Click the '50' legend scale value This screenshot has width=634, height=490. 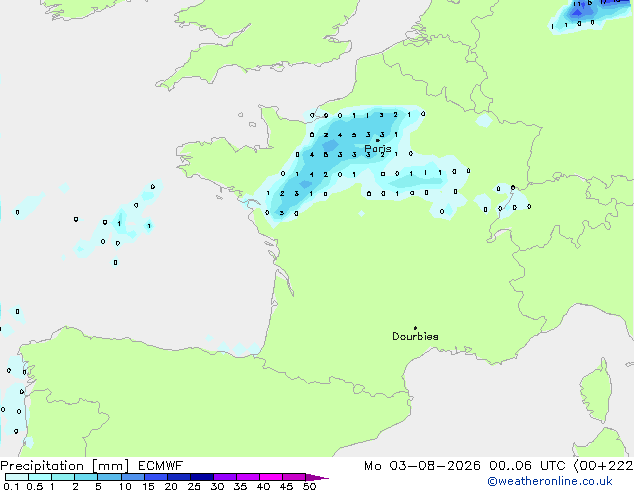tap(310, 486)
